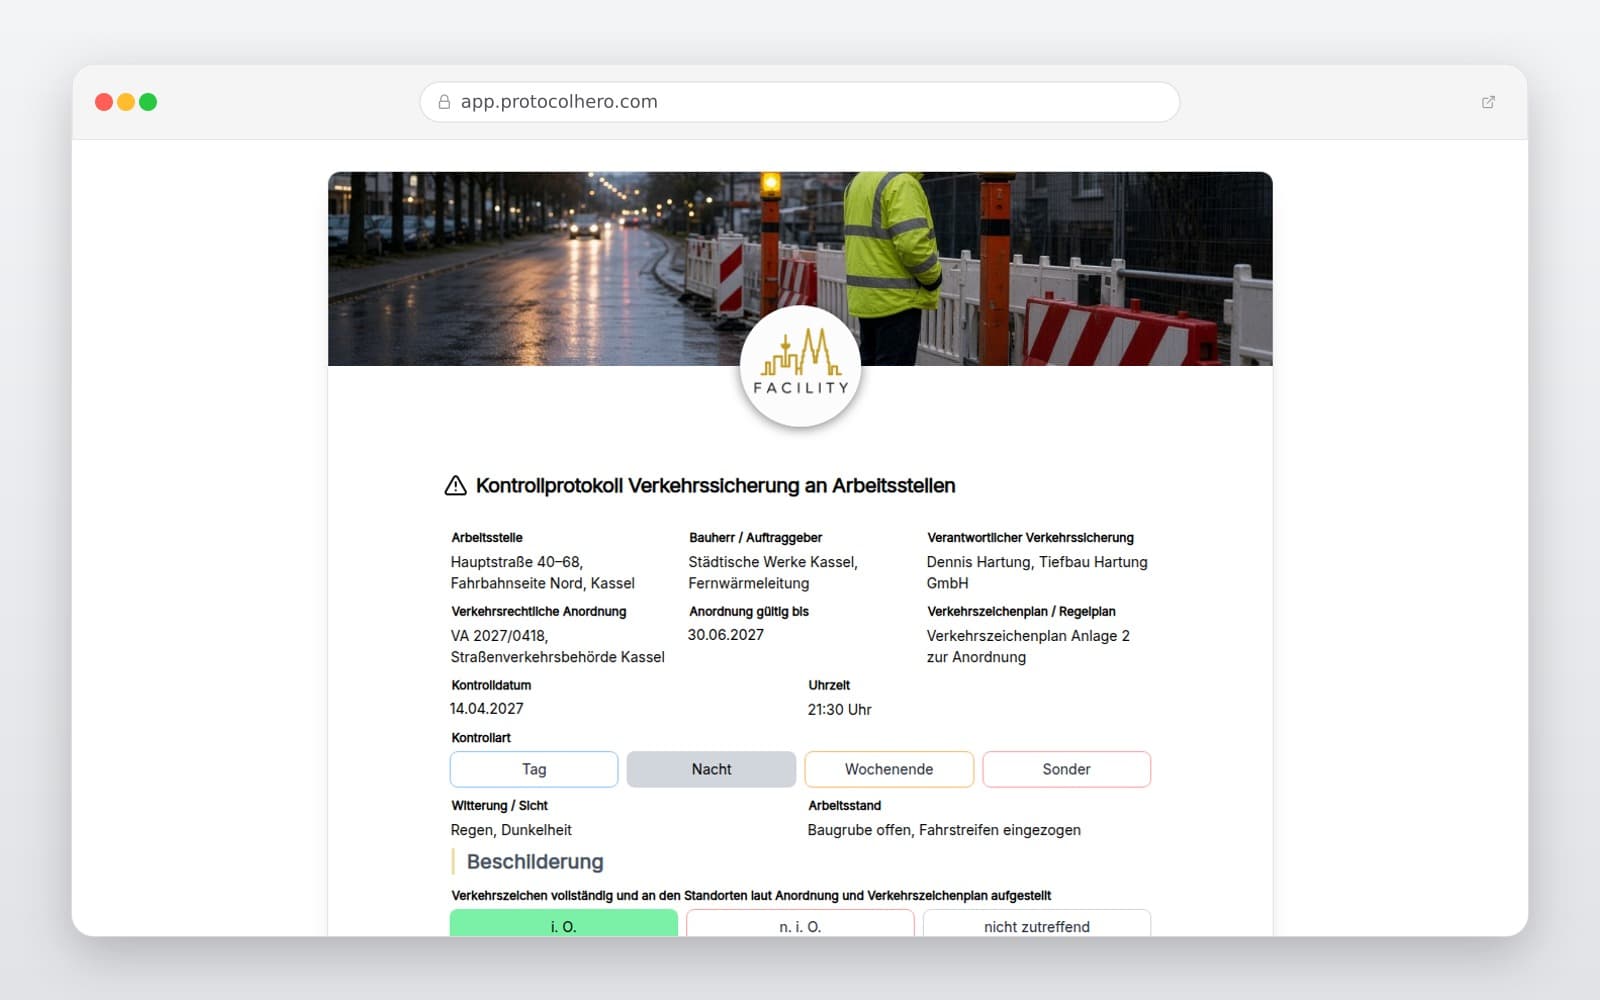Mark Verkehrszeichen item as nicht zutreffend

tap(1037, 923)
